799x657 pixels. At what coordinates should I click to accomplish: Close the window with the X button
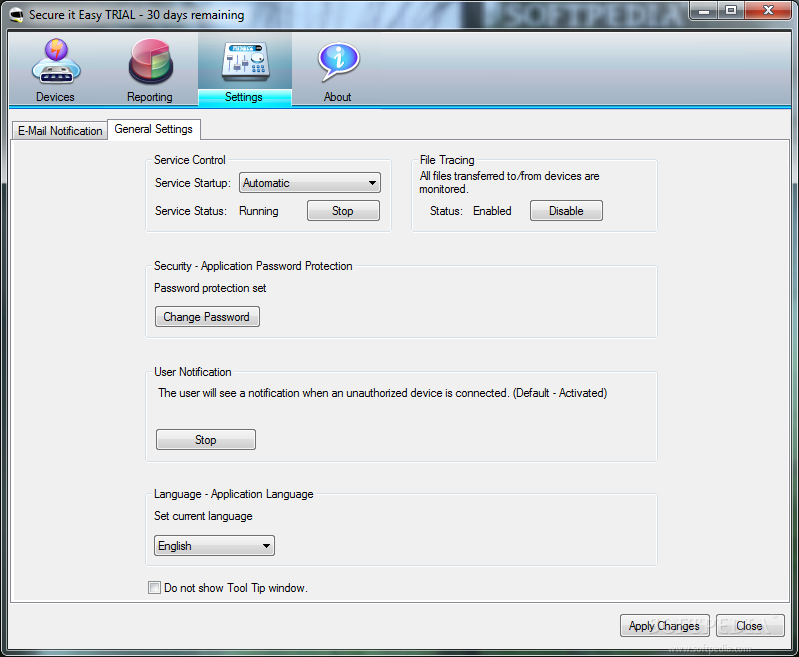[x=768, y=10]
